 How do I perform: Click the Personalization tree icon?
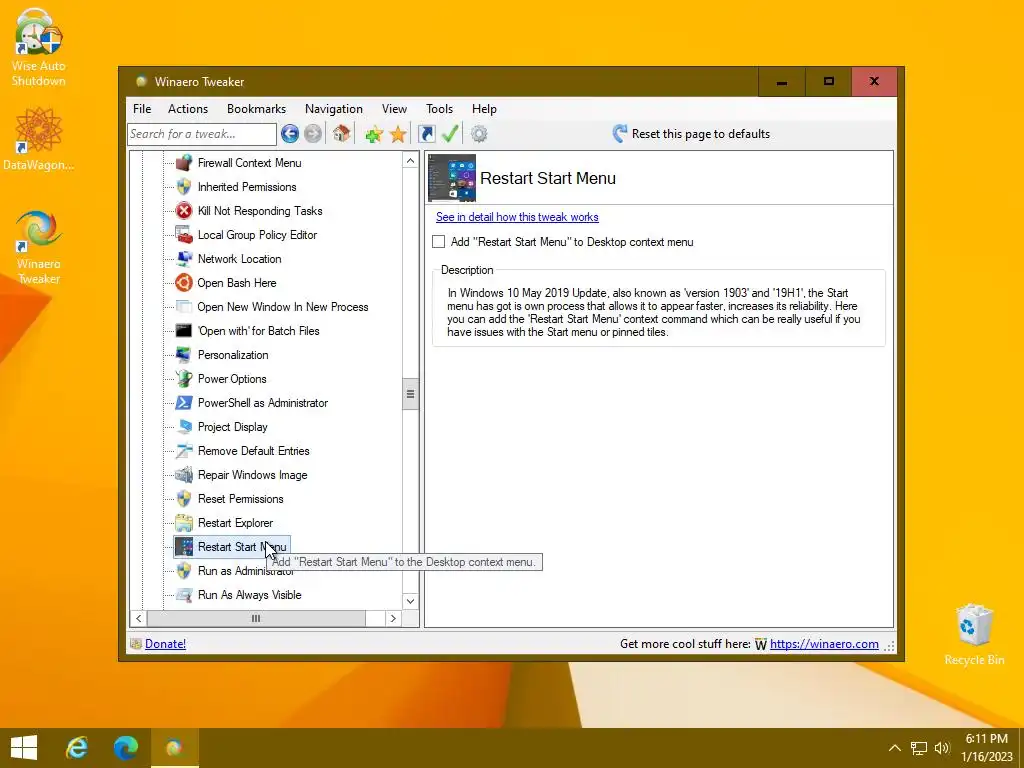click(184, 355)
